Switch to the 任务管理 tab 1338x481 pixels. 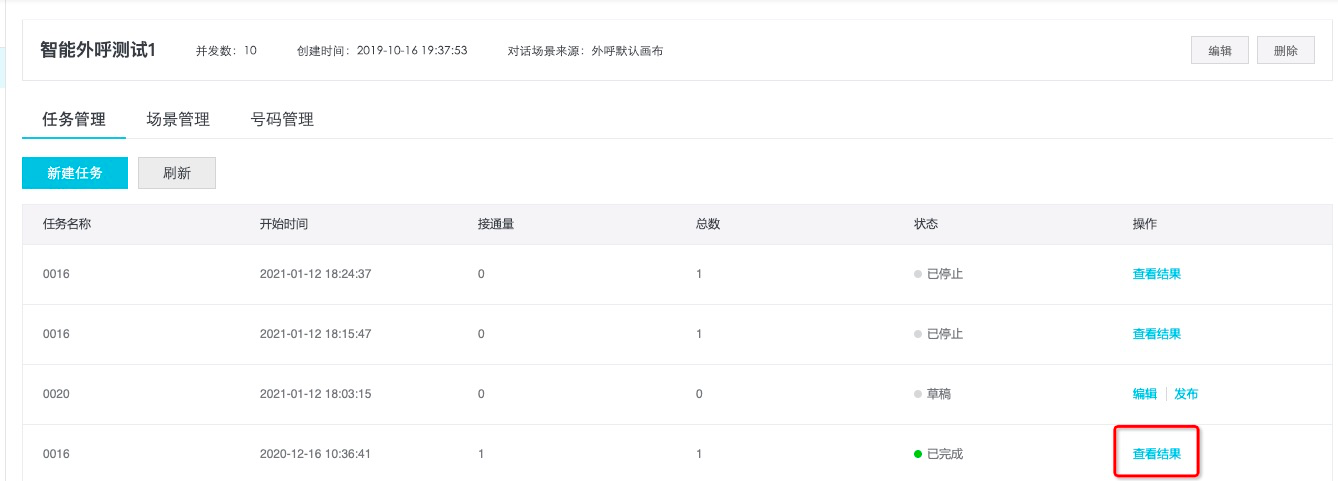point(74,119)
